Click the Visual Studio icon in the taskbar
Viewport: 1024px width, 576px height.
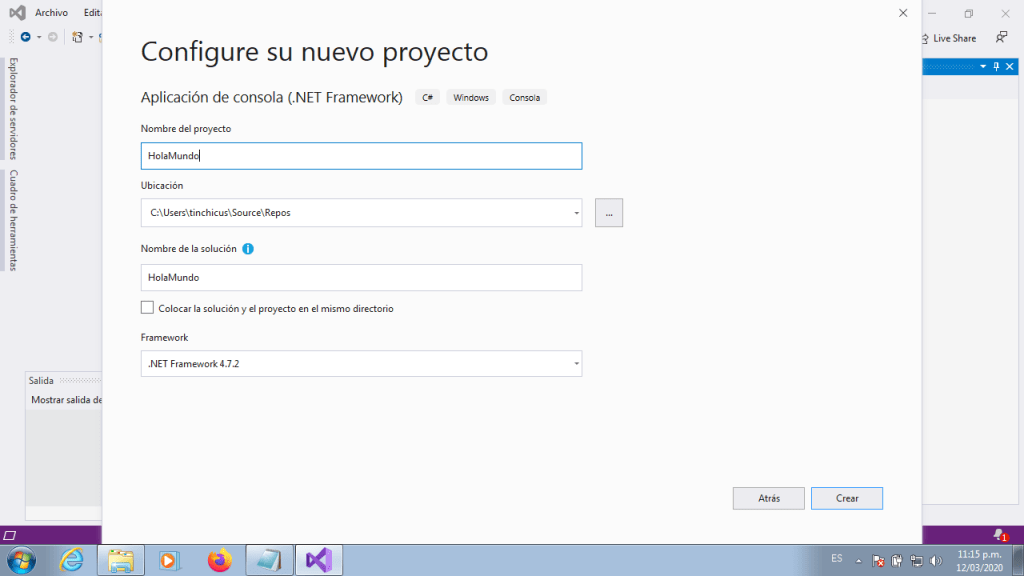(319, 560)
